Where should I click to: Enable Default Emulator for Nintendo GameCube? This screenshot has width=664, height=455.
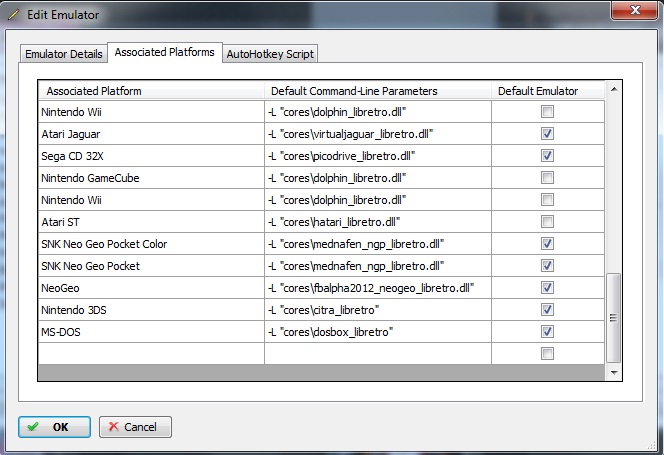coord(547,178)
